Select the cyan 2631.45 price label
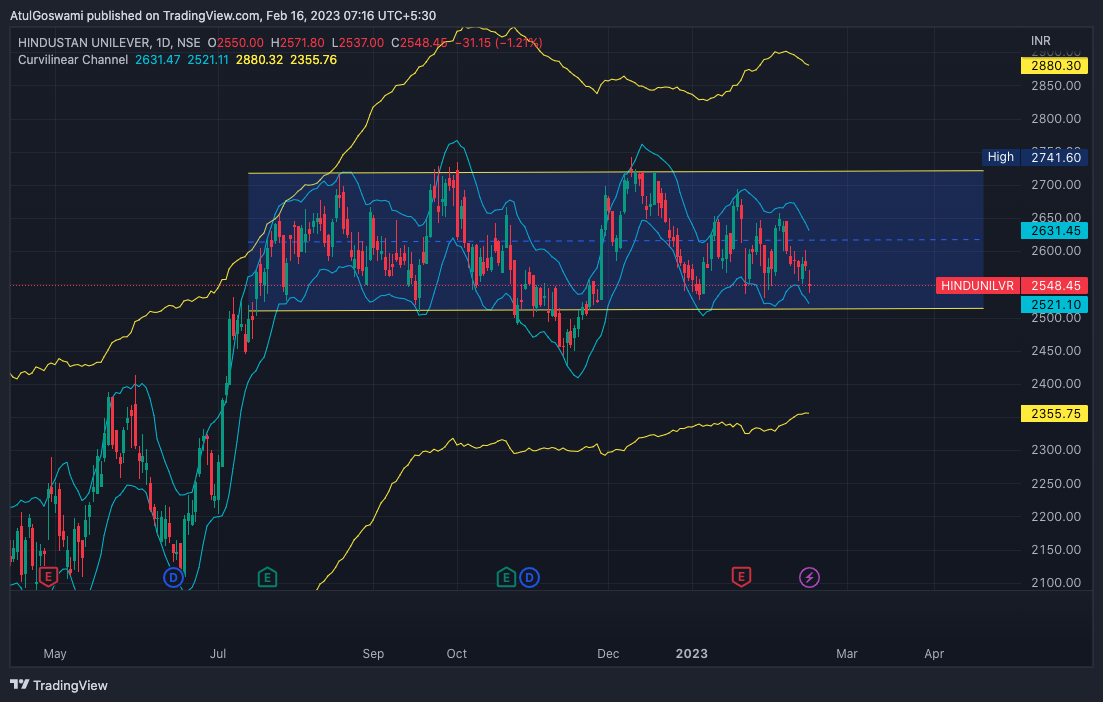The width and height of the screenshot is (1103, 702). point(1054,231)
